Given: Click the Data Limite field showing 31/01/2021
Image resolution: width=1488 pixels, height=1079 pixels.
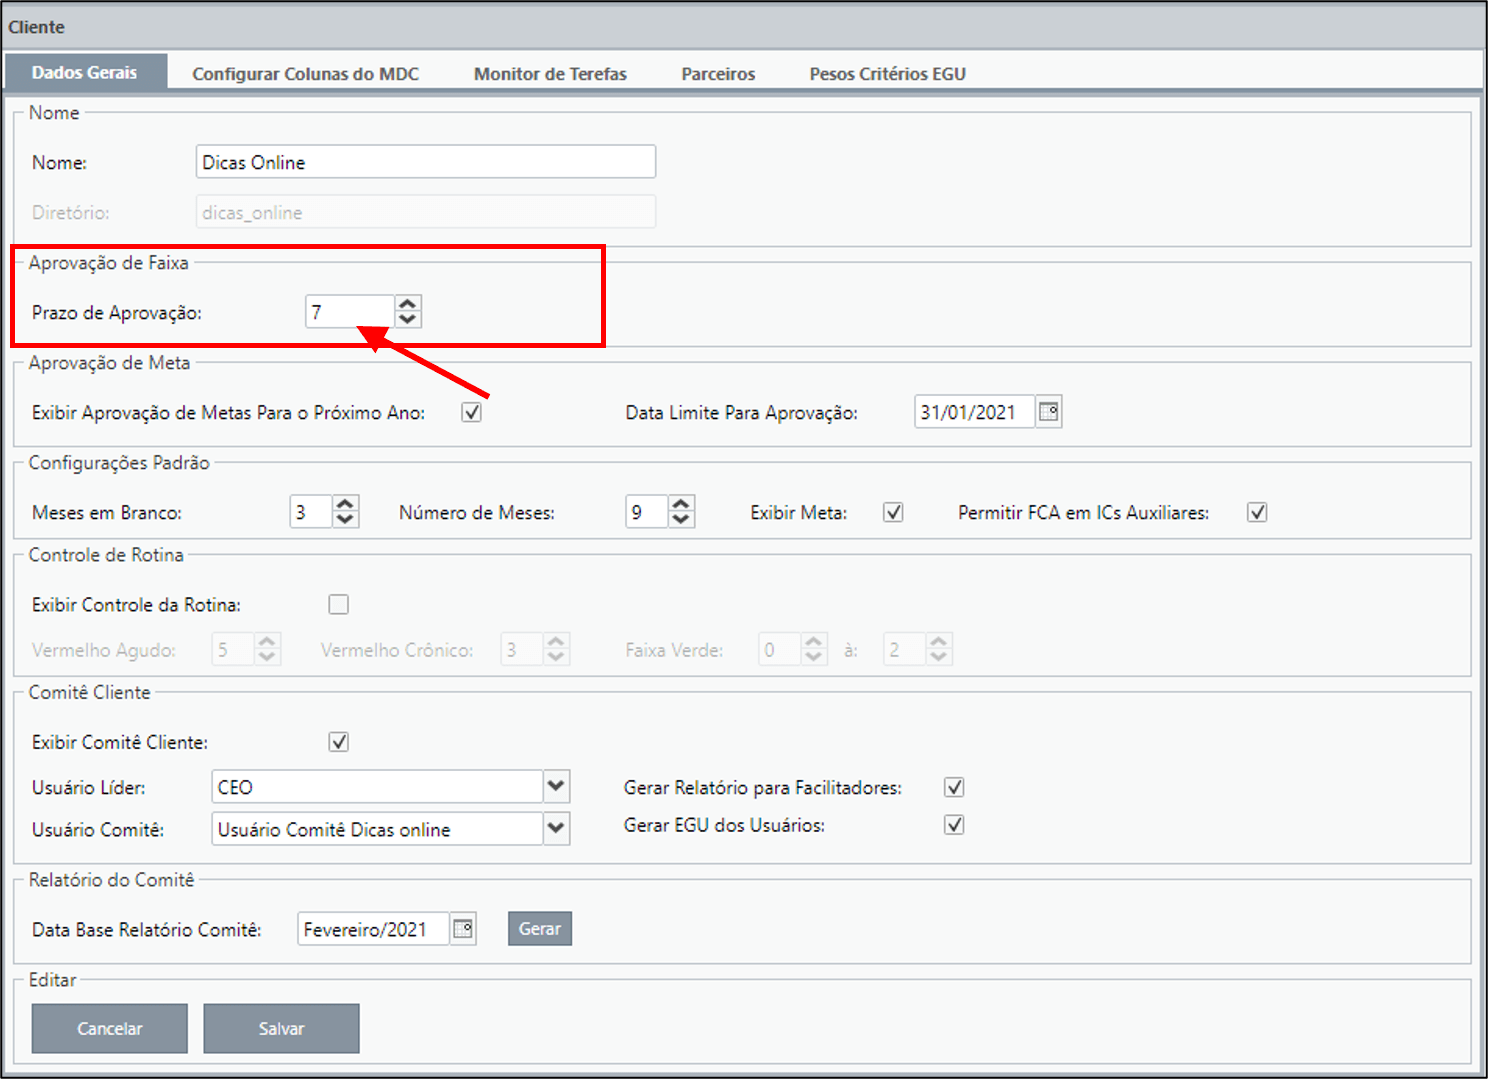Looking at the screenshot, I should tap(975, 412).
